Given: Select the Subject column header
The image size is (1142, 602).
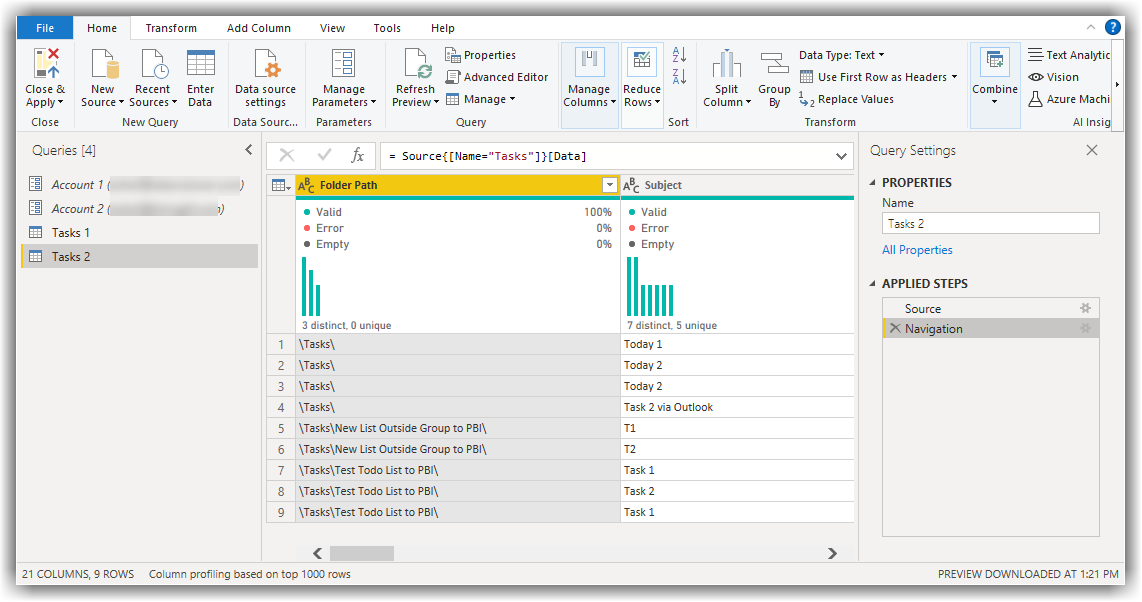Looking at the screenshot, I should [x=737, y=186].
